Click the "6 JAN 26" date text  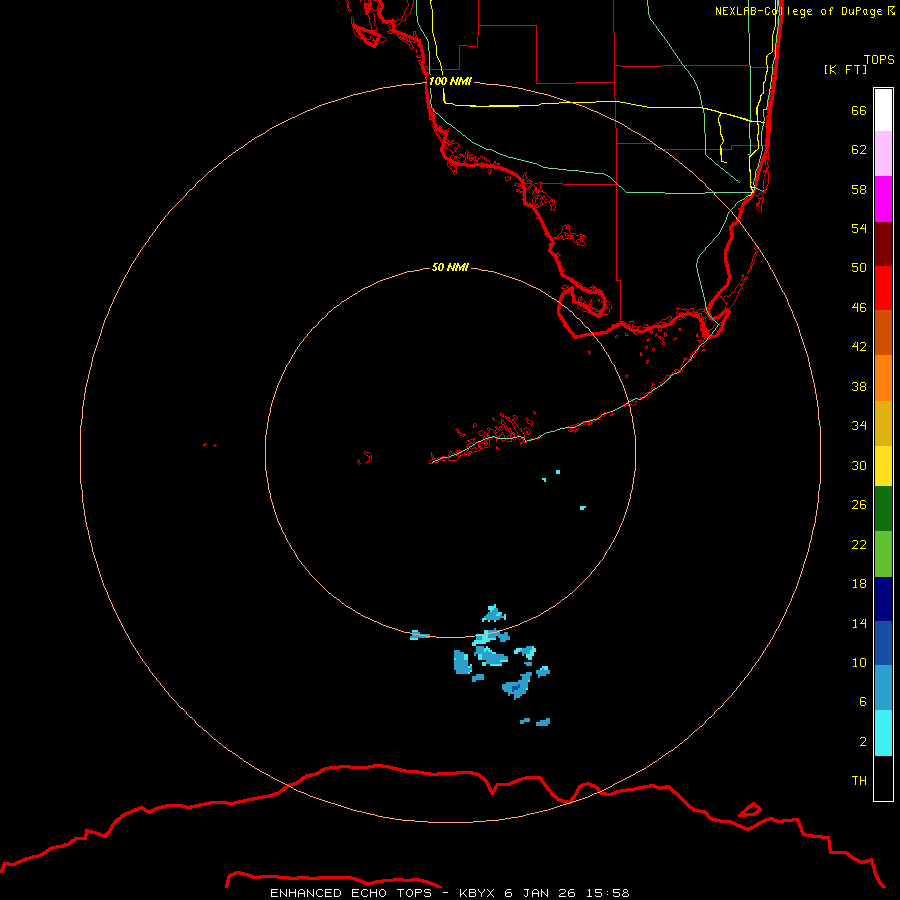pos(541,893)
